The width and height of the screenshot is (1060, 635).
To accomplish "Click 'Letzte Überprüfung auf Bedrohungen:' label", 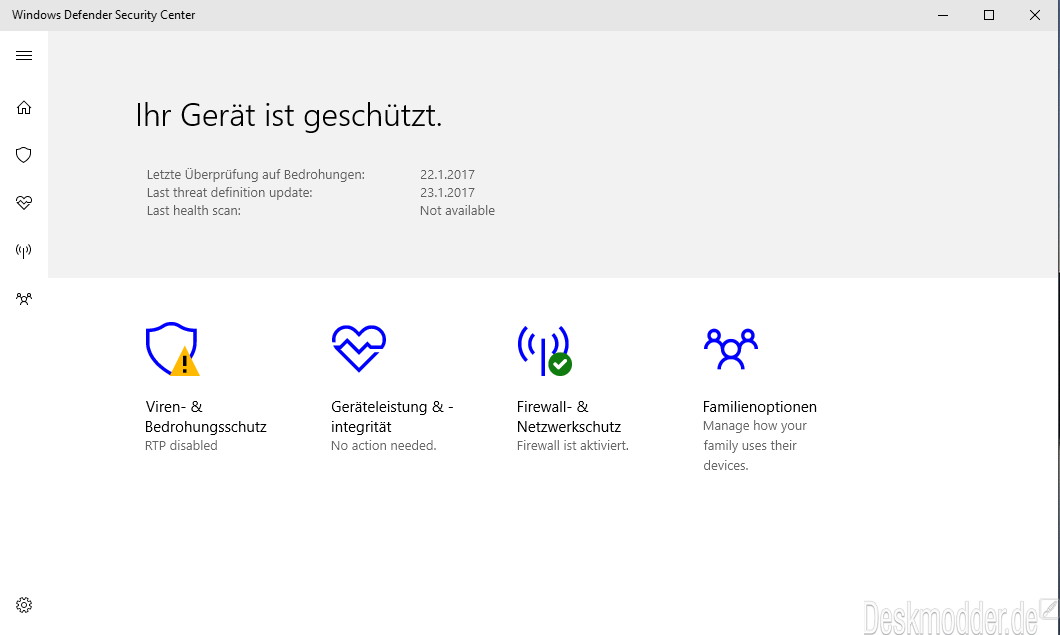I will [256, 174].
